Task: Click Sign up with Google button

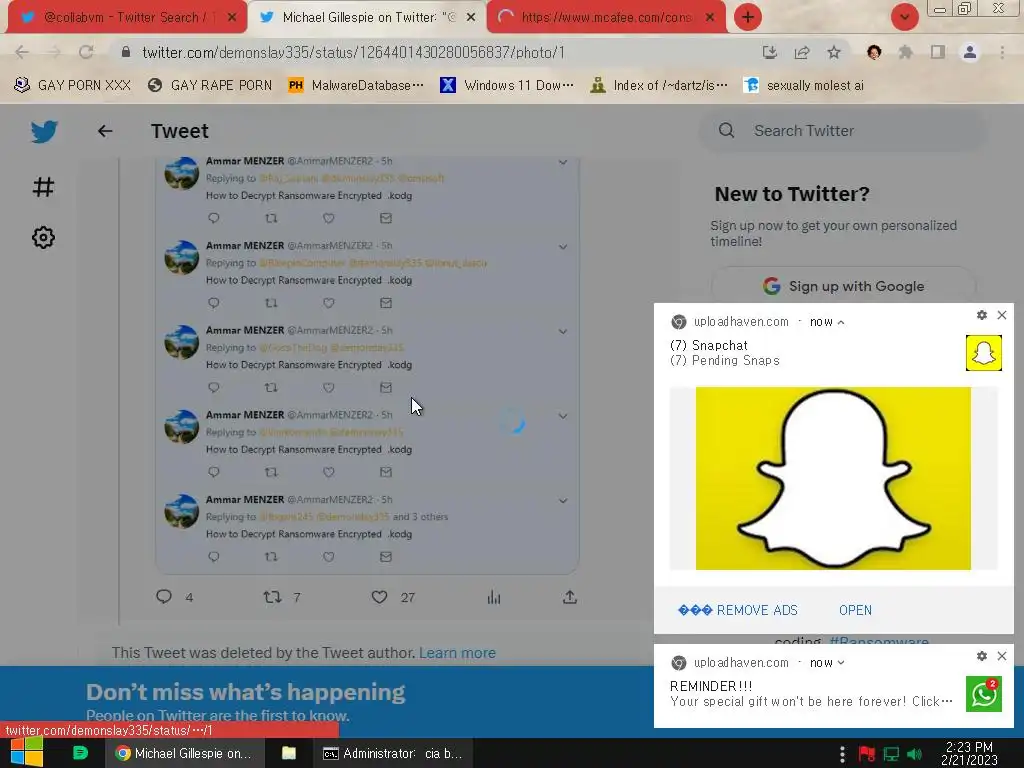Action: click(x=843, y=286)
